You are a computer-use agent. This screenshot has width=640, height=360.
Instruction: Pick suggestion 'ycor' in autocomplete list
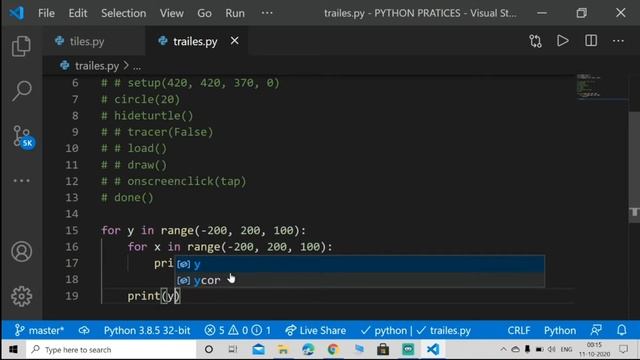coord(360,280)
